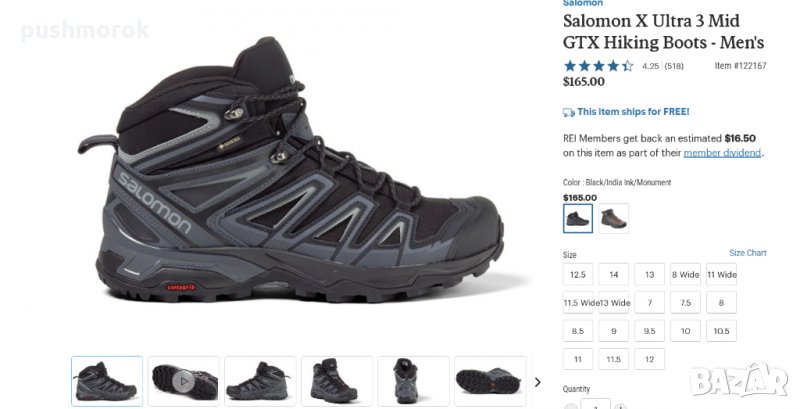Image resolution: width=800 pixels, height=409 pixels.
Task: Pick size 11.5 Wide
Action: click(578, 302)
